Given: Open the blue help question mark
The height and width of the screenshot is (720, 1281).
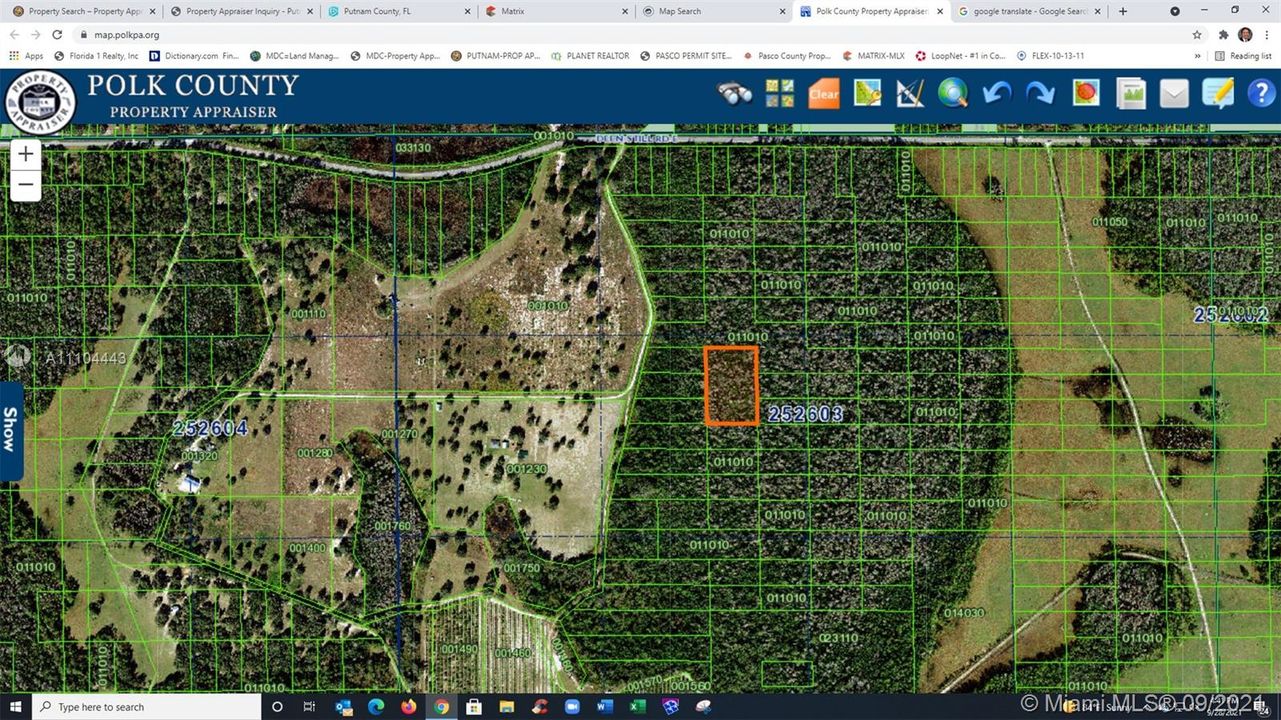Looking at the screenshot, I should coord(1261,94).
